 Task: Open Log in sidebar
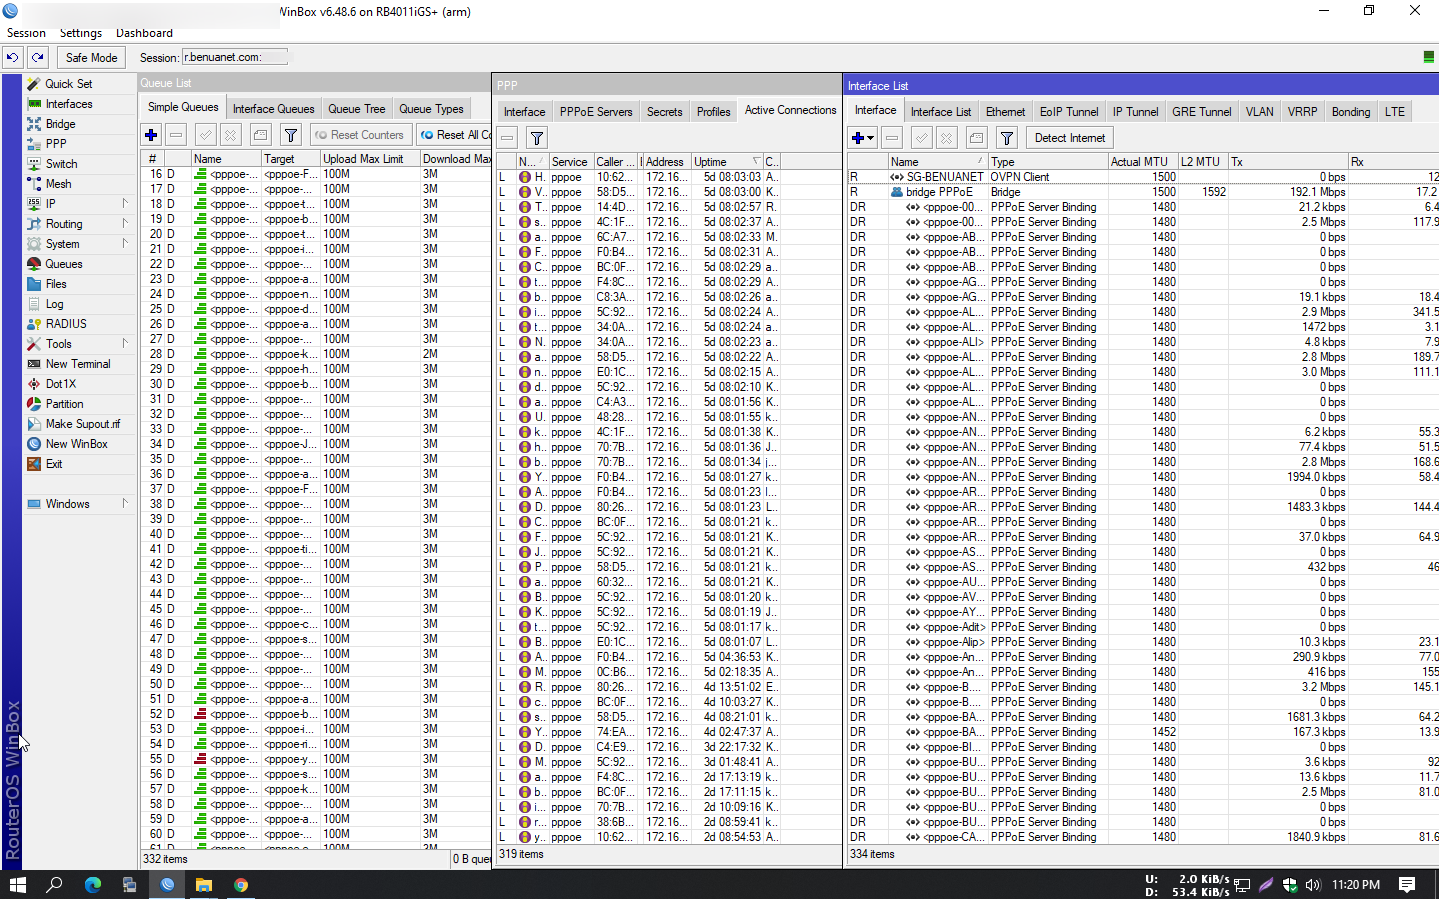54,304
